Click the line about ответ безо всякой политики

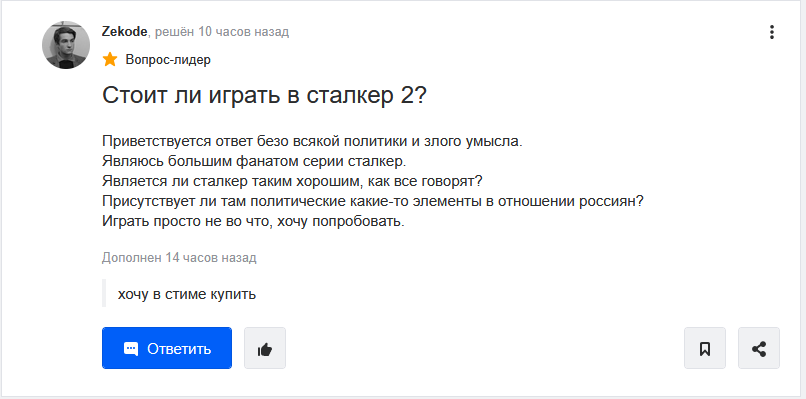(312, 141)
